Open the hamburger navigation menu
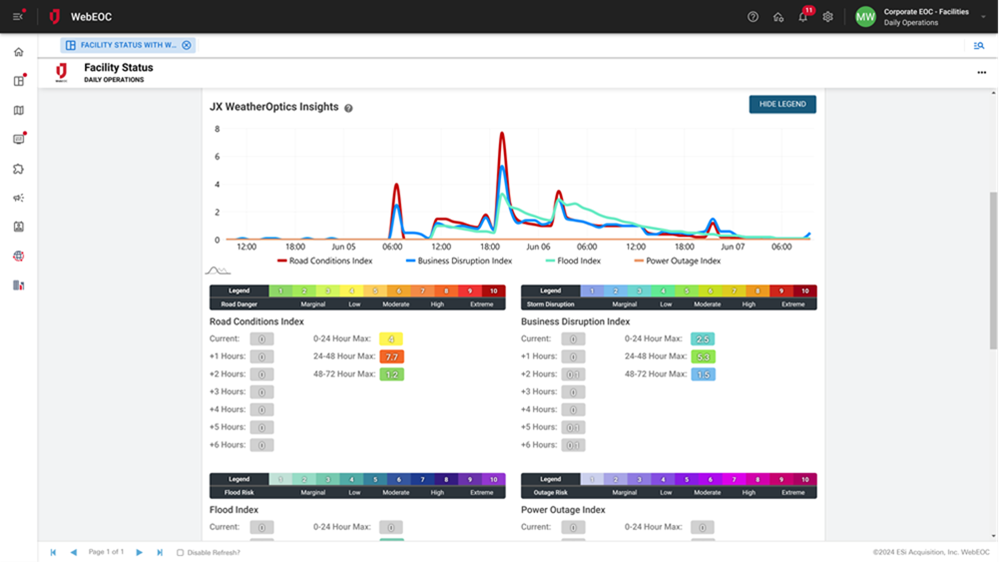This screenshot has height=562, width=999. click(18, 17)
